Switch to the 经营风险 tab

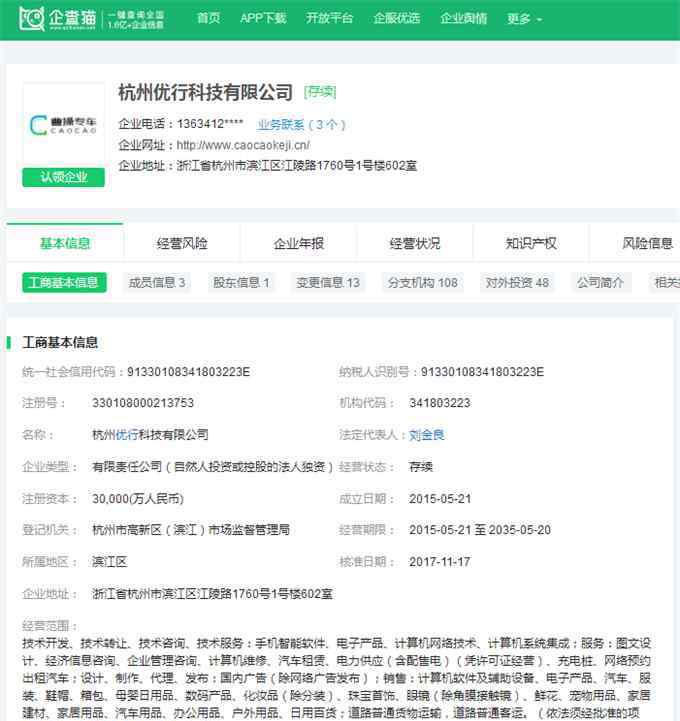(x=182, y=243)
